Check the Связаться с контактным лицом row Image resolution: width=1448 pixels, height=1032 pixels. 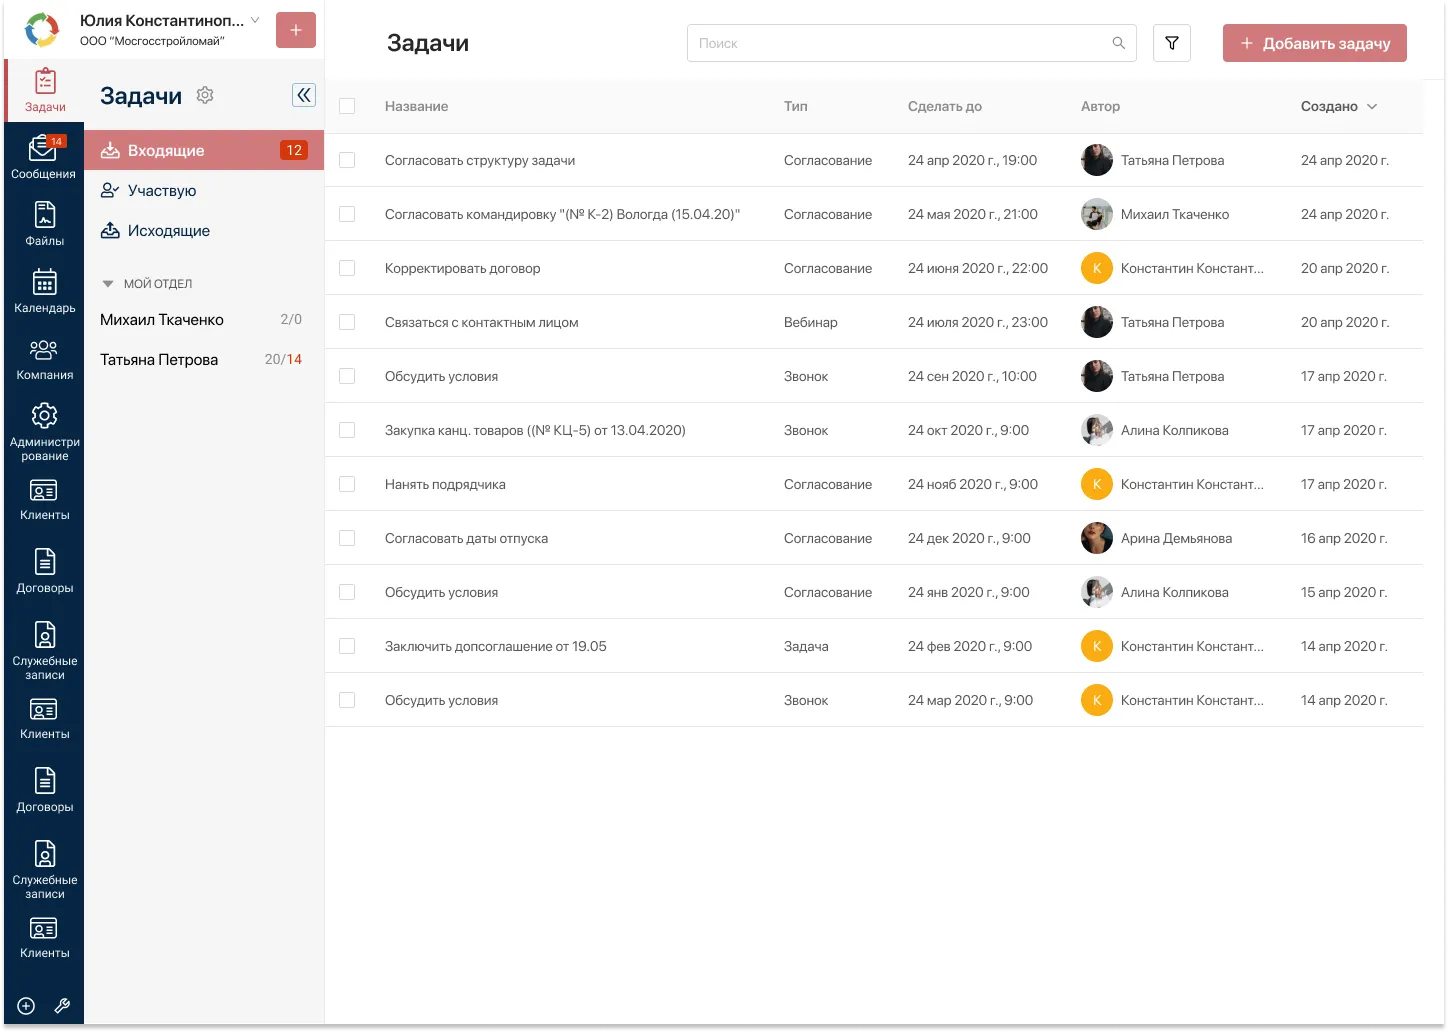point(347,322)
